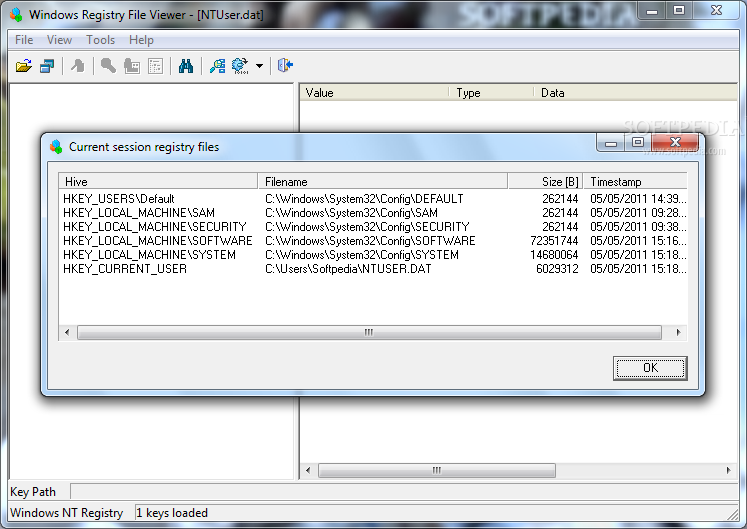Click the size value 6029312
The height and width of the screenshot is (529, 747).
pyautogui.click(x=557, y=269)
